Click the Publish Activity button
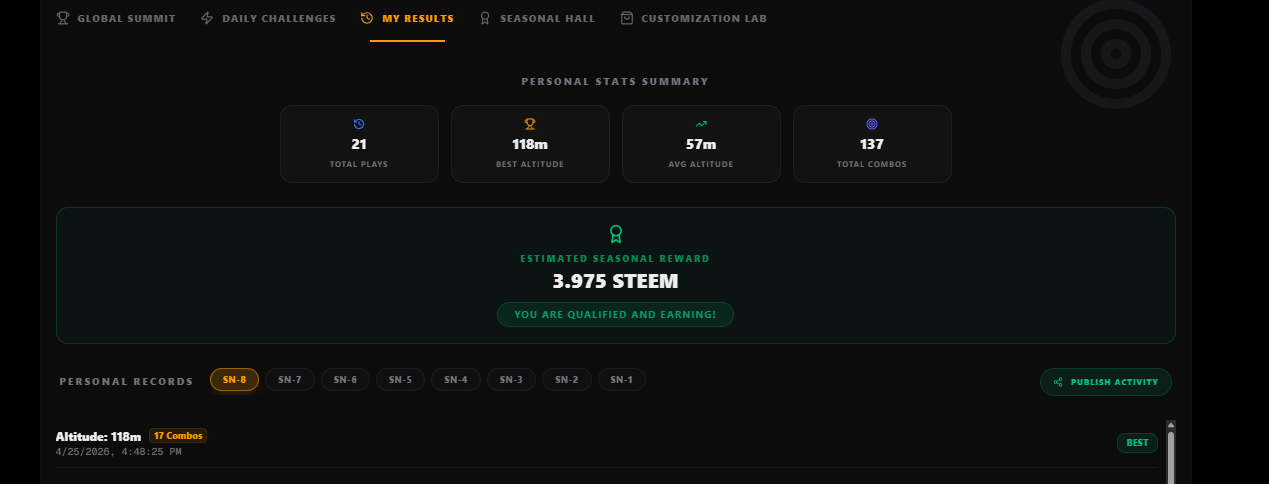Screen dimensions: 1269x484 click(1106, 382)
